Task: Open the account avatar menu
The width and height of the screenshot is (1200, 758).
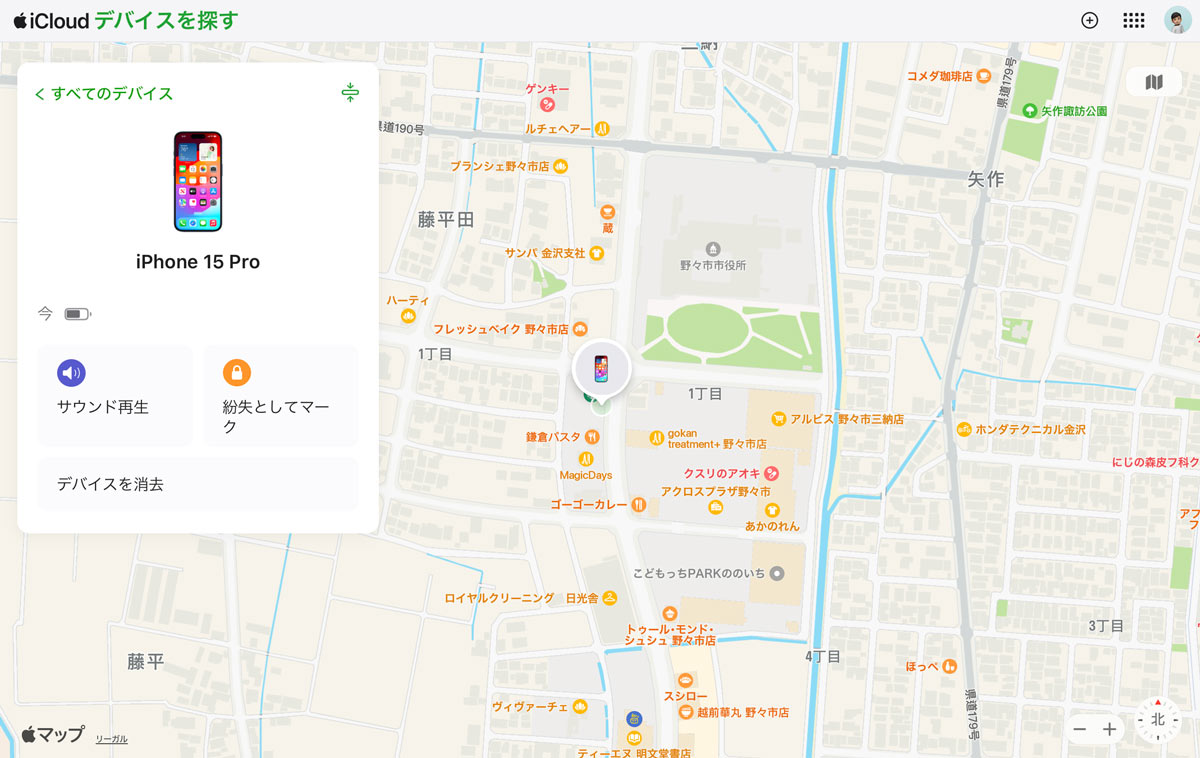Action: (1177, 20)
